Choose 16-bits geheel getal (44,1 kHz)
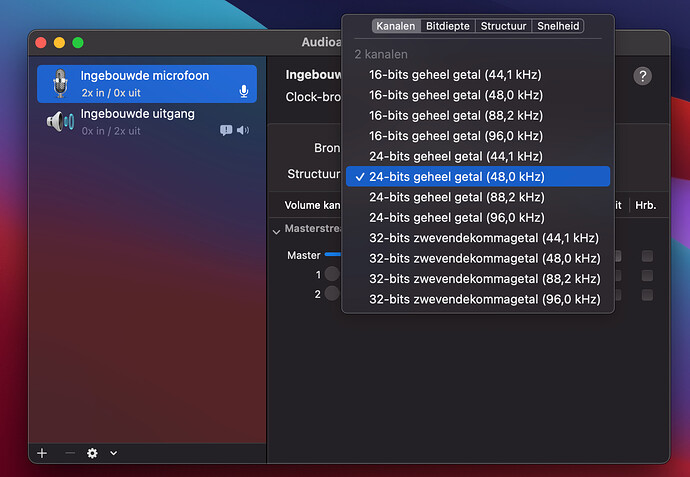 (478, 75)
